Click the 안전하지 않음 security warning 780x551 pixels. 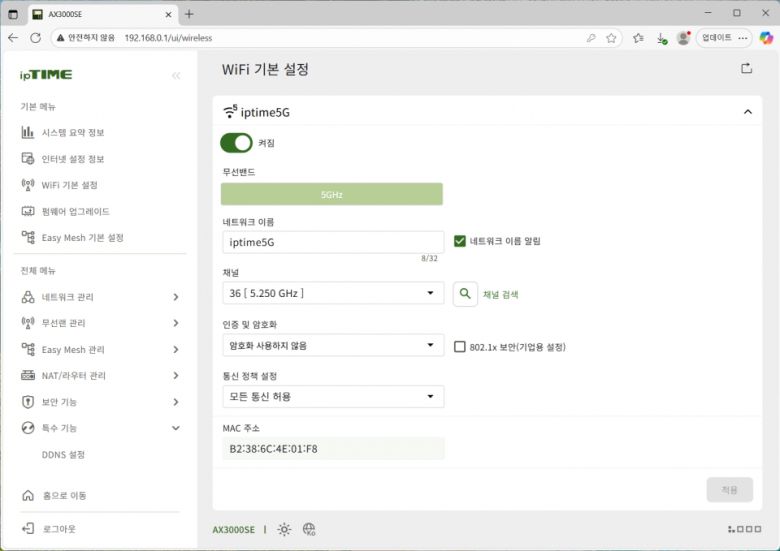pyautogui.click(x=86, y=38)
